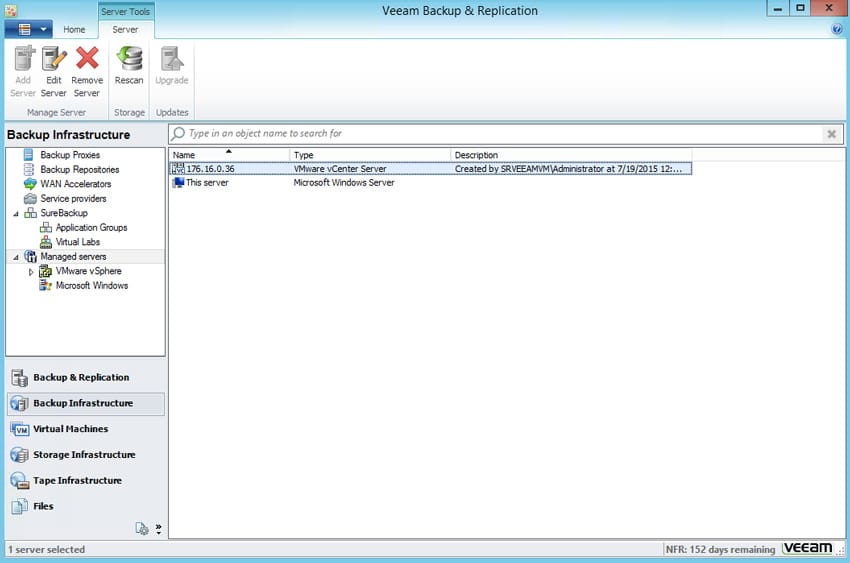Select the Backup Proxies tree item
850x563 pixels.
pos(69,155)
